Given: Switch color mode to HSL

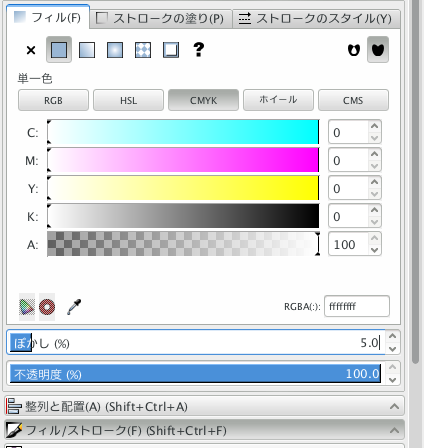Looking at the screenshot, I should pos(128,100).
